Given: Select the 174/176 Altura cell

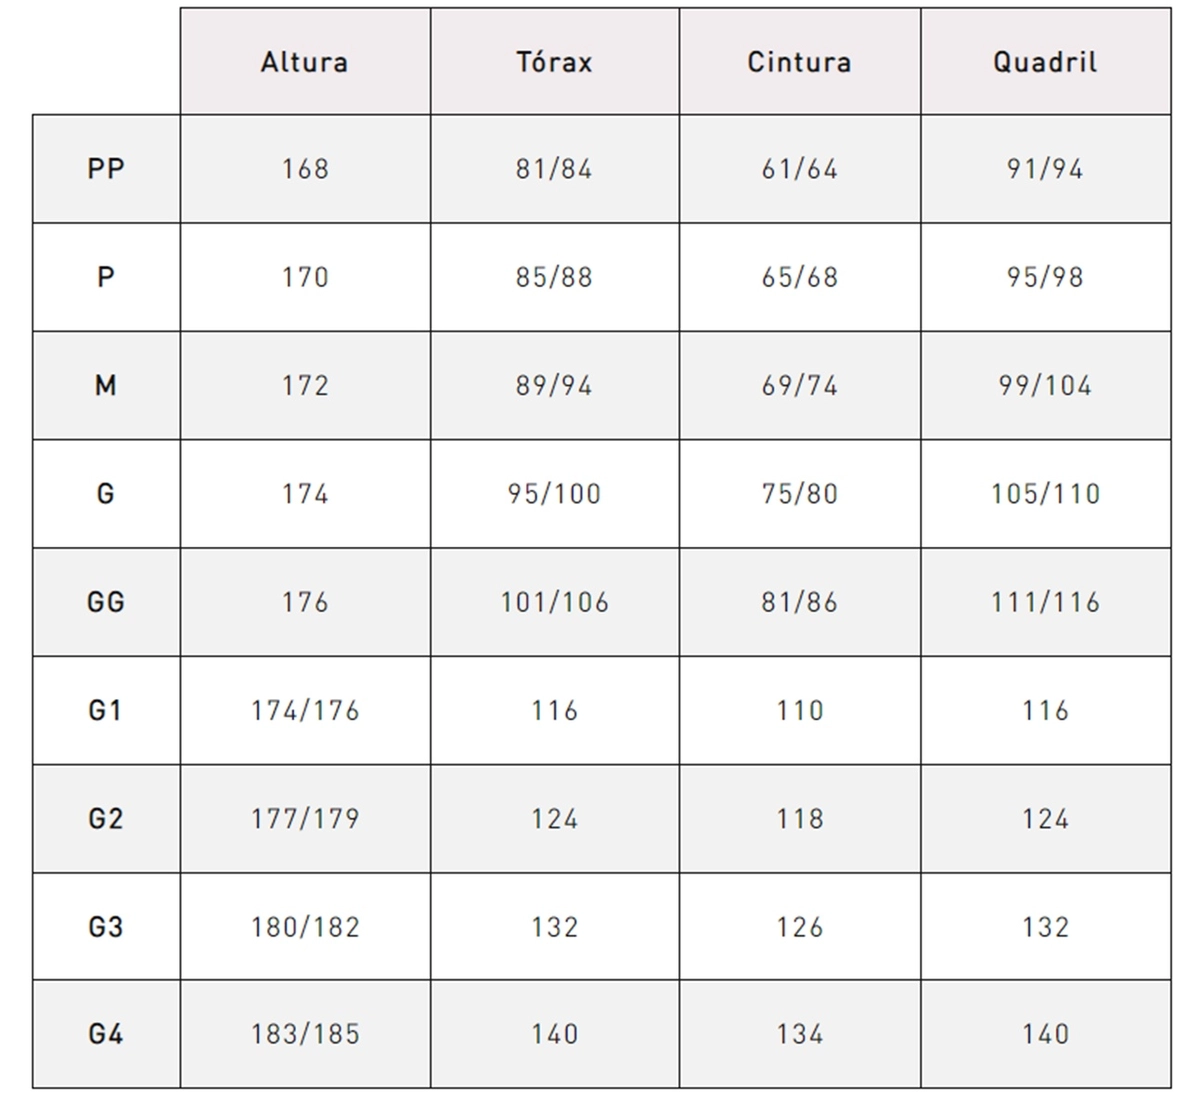Looking at the screenshot, I should [305, 711].
